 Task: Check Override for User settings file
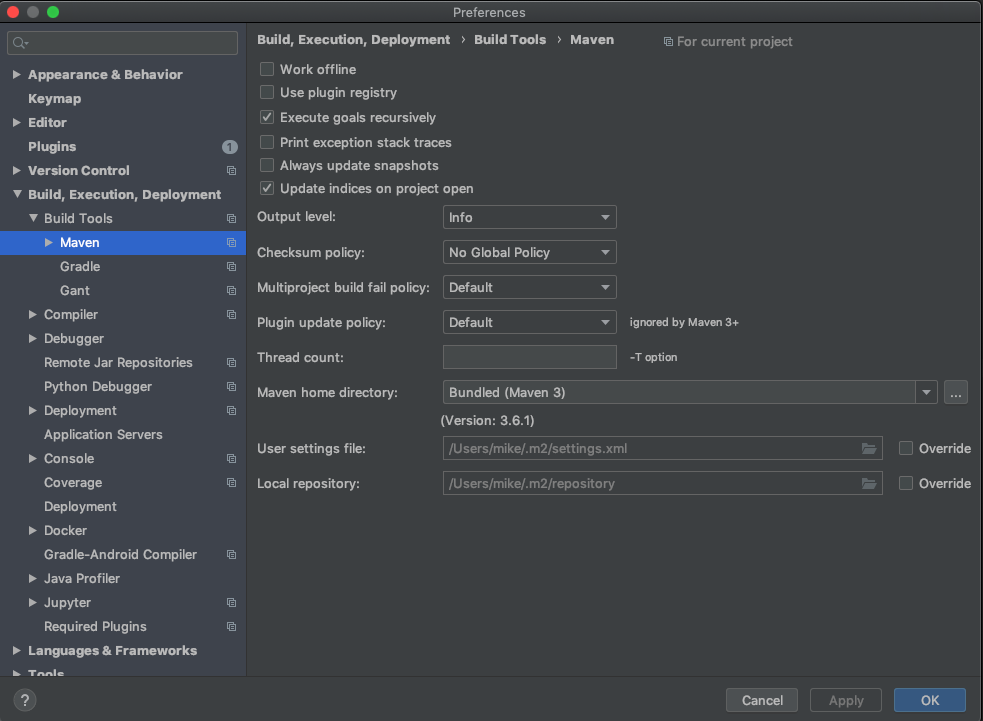[906, 449]
